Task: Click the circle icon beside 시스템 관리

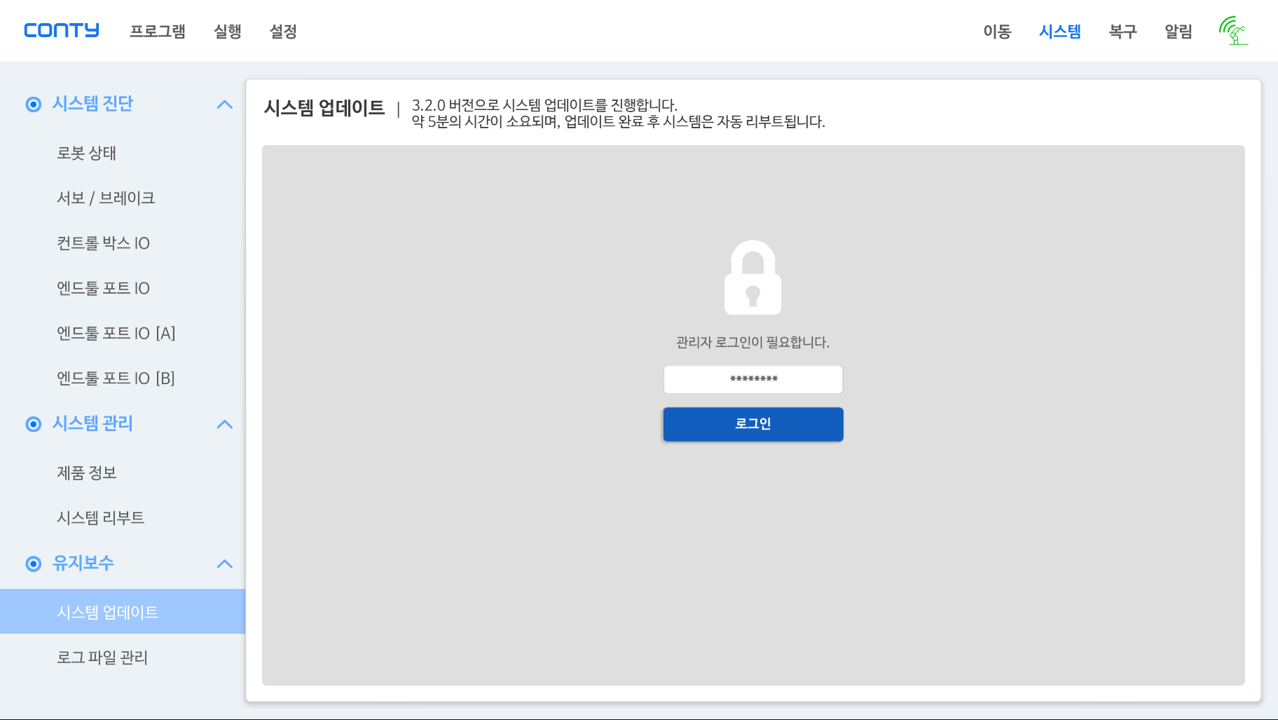Action: pos(33,424)
